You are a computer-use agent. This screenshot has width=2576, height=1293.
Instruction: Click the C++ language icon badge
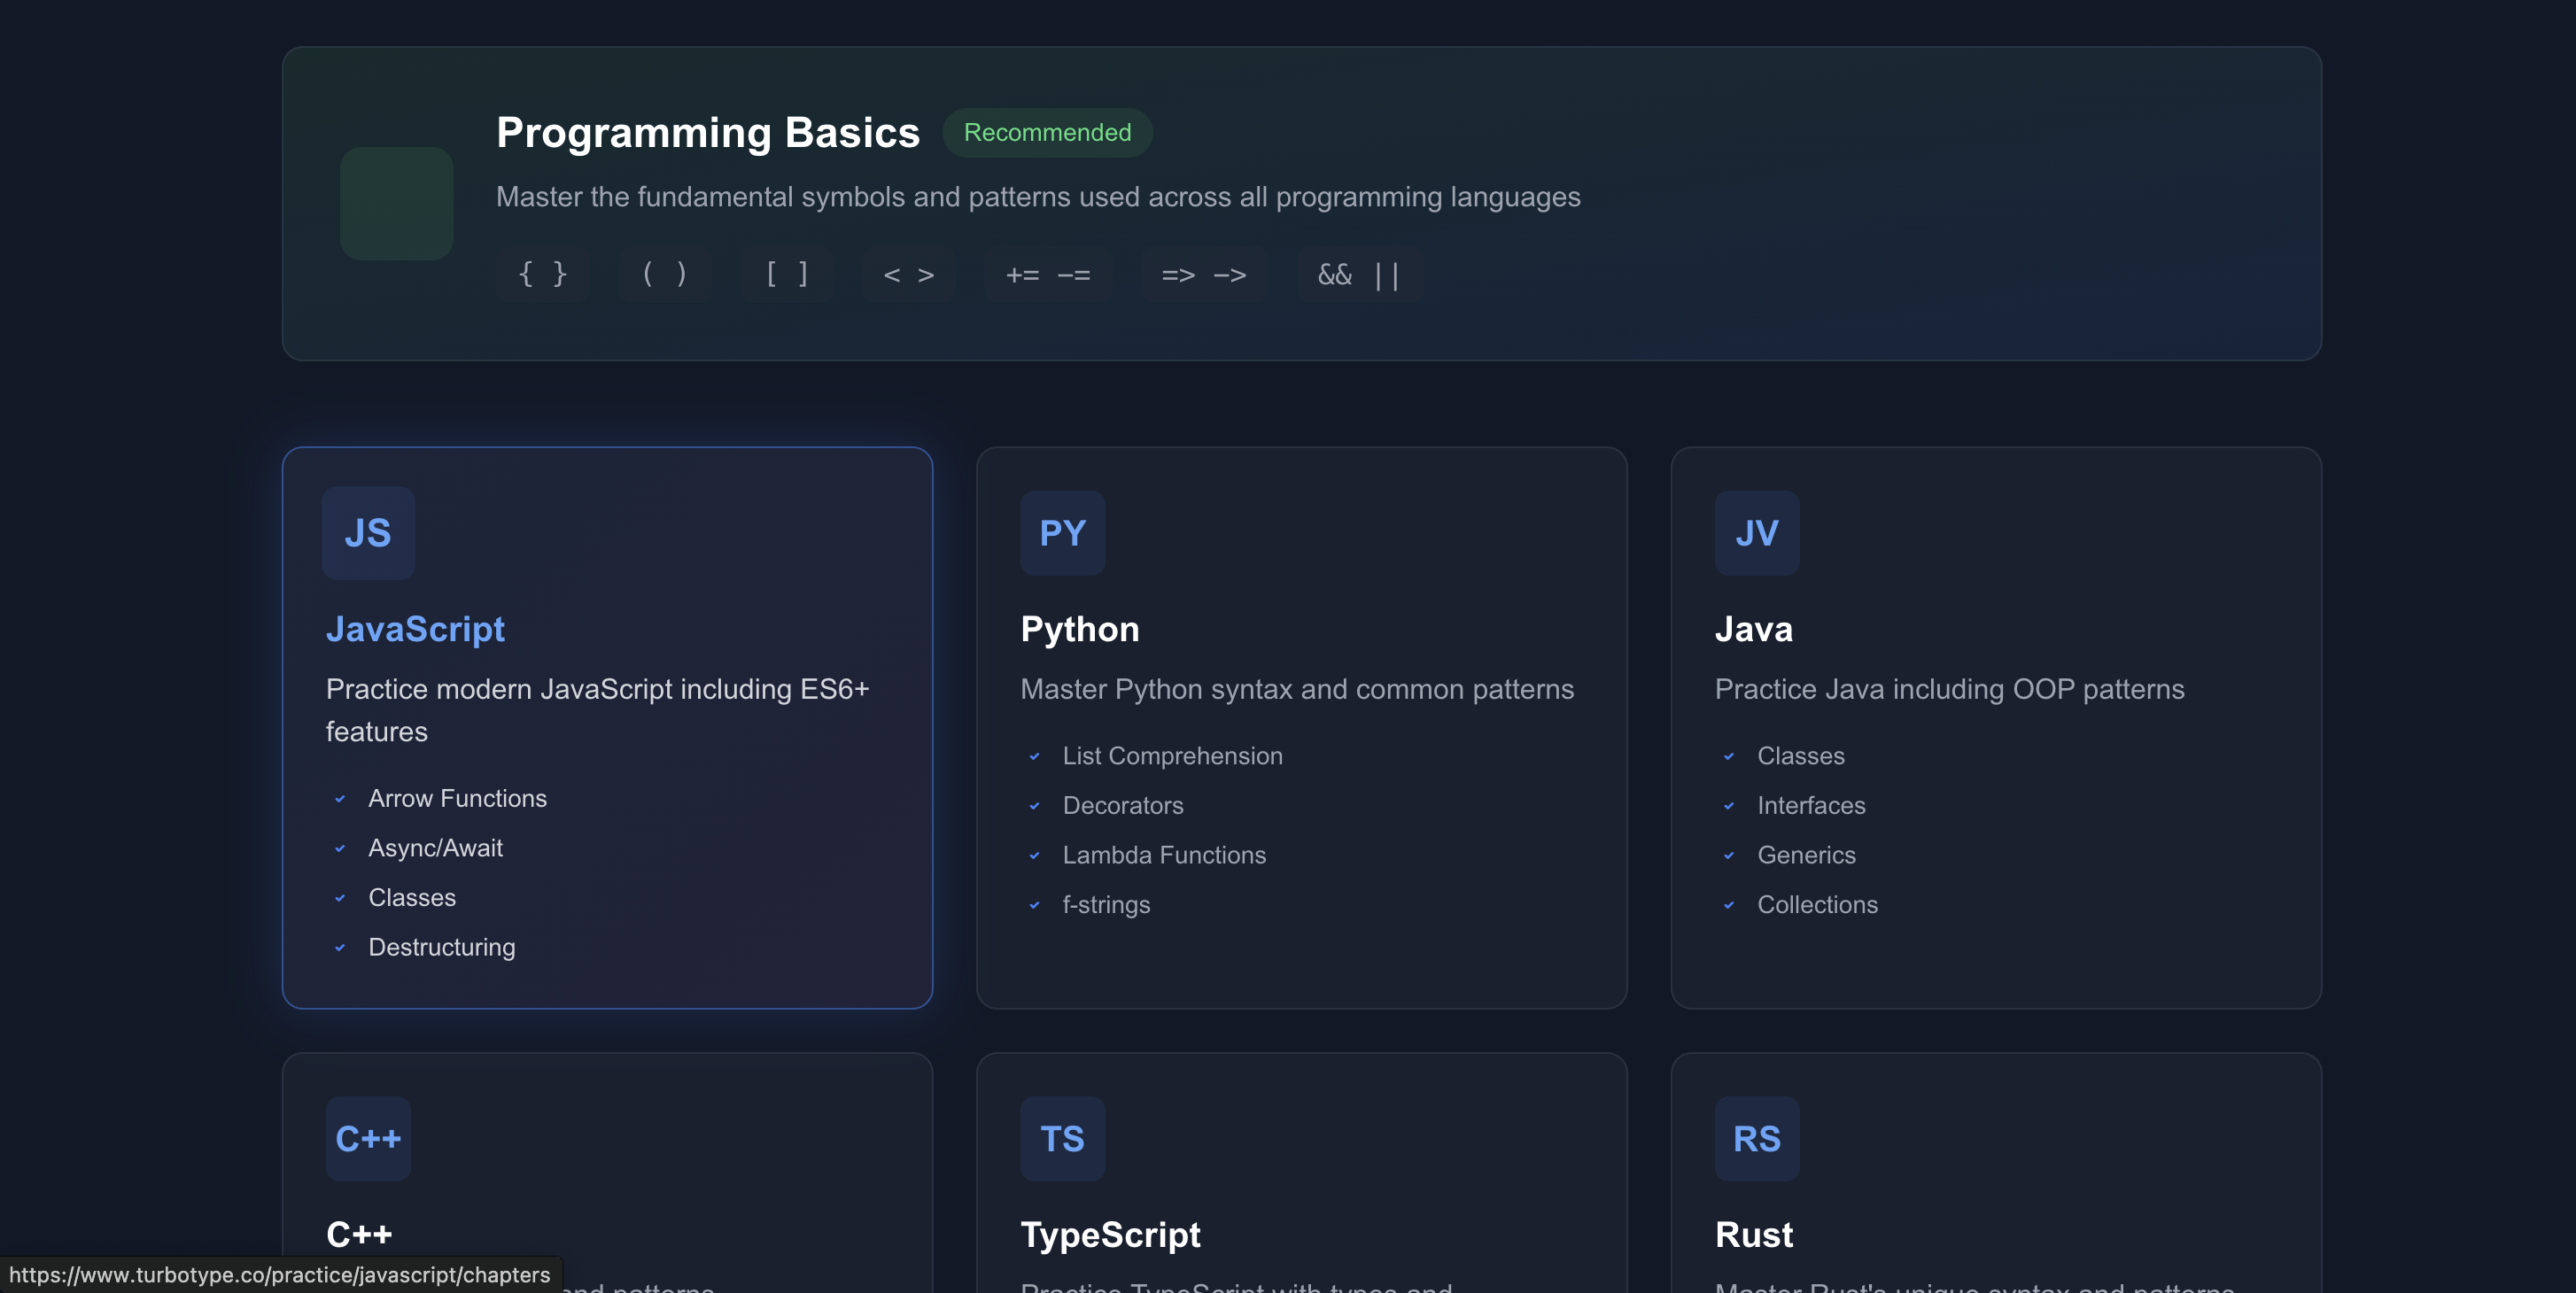coord(368,1138)
